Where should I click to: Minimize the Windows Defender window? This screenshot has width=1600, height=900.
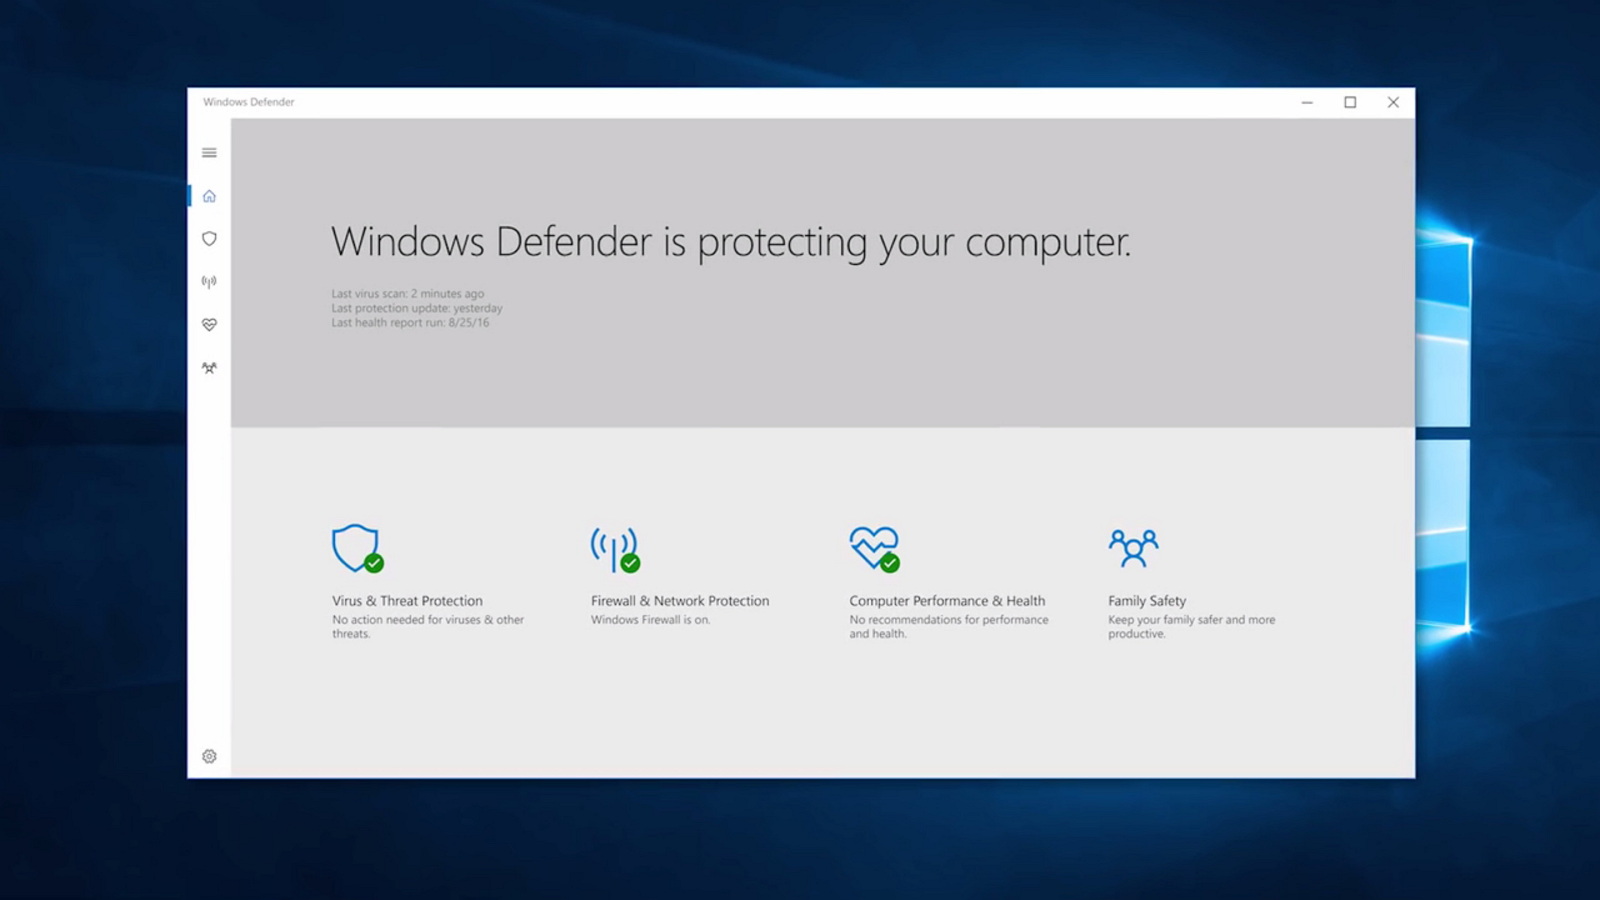[x=1307, y=102]
